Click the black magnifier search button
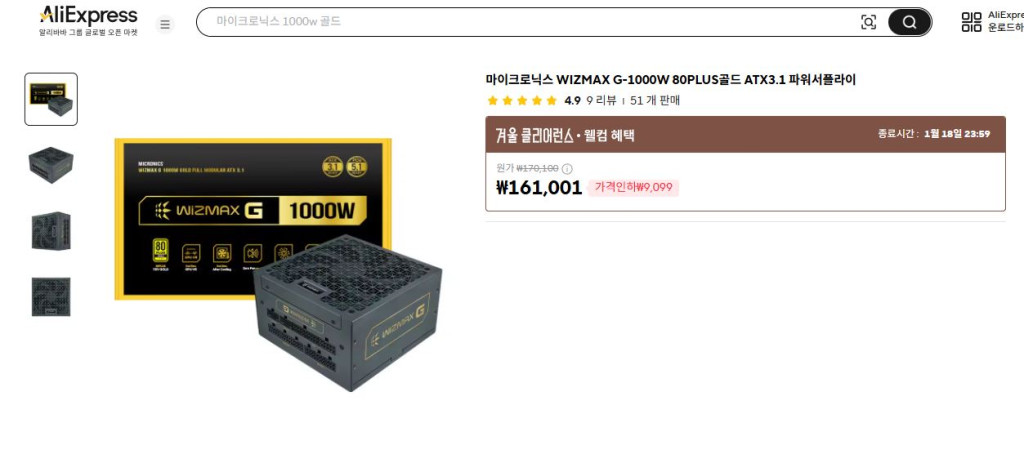1024x454 pixels. tap(909, 22)
